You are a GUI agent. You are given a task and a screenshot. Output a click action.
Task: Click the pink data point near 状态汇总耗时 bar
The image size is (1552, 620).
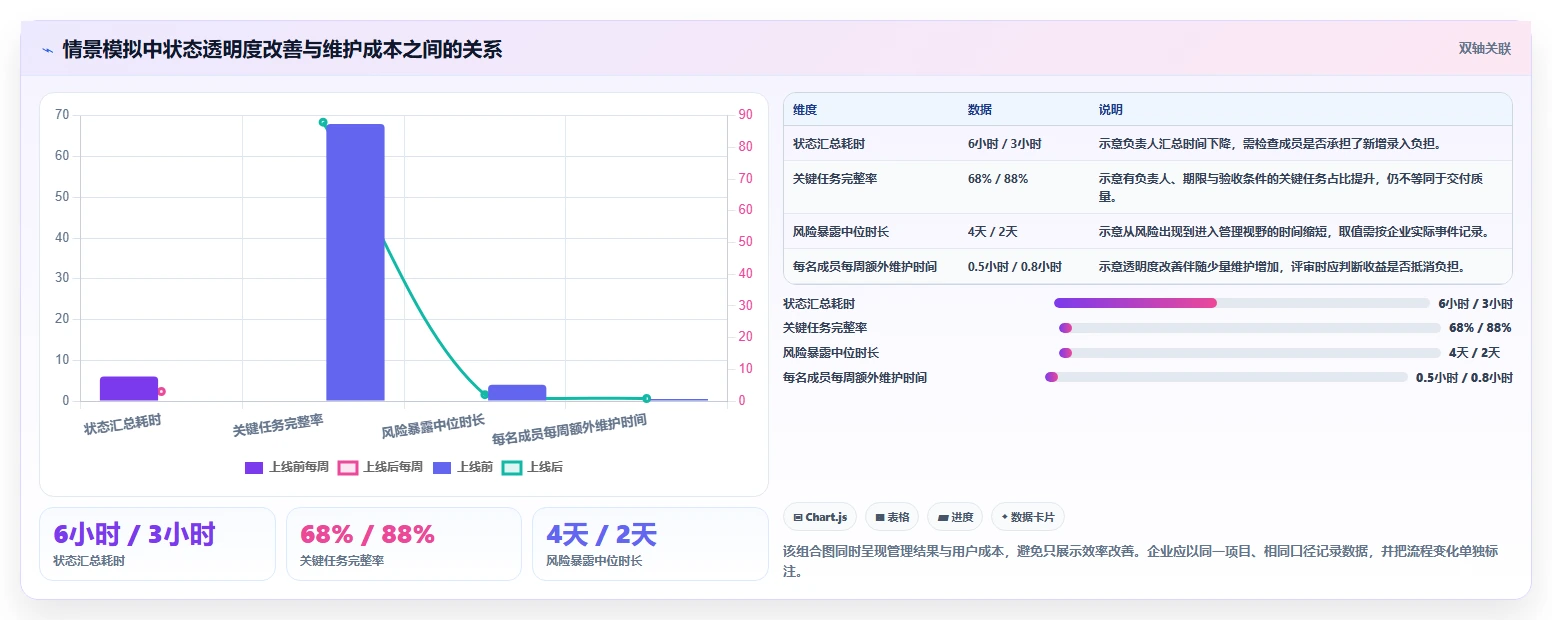(161, 391)
